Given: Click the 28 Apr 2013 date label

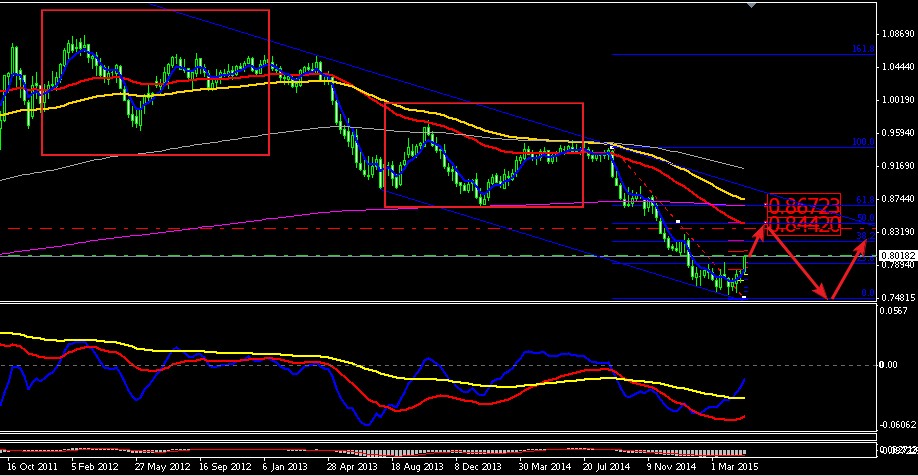Looking at the screenshot, I should pyautogui.click(x=352, y=467).
